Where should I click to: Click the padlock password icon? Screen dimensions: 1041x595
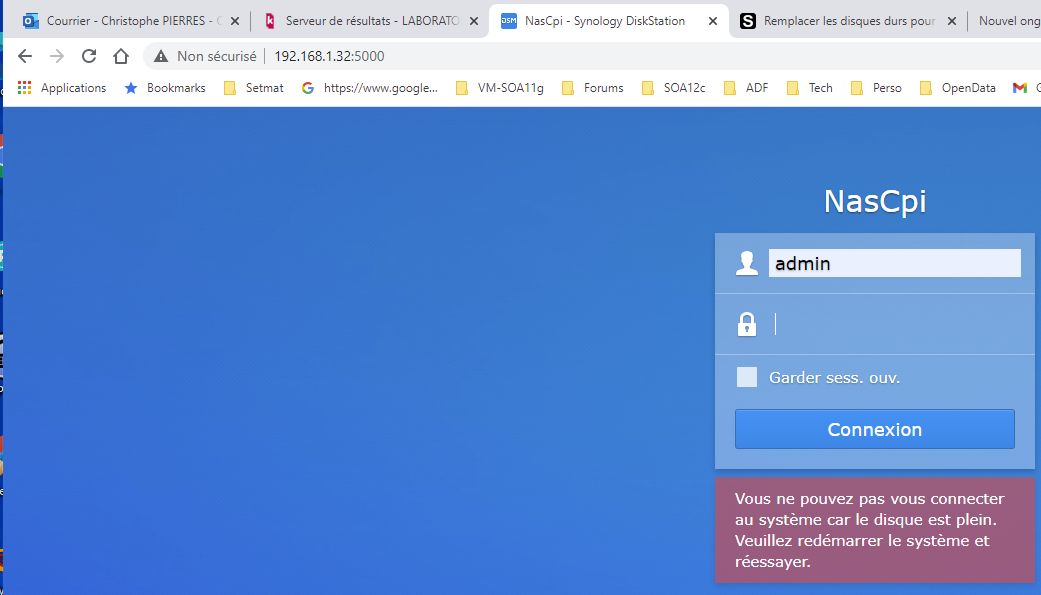(x=747, y=324)
